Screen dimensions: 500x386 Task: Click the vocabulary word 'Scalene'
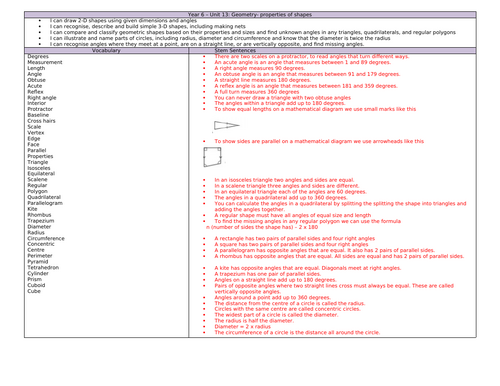pyautogui.click(x=37, y=180)
